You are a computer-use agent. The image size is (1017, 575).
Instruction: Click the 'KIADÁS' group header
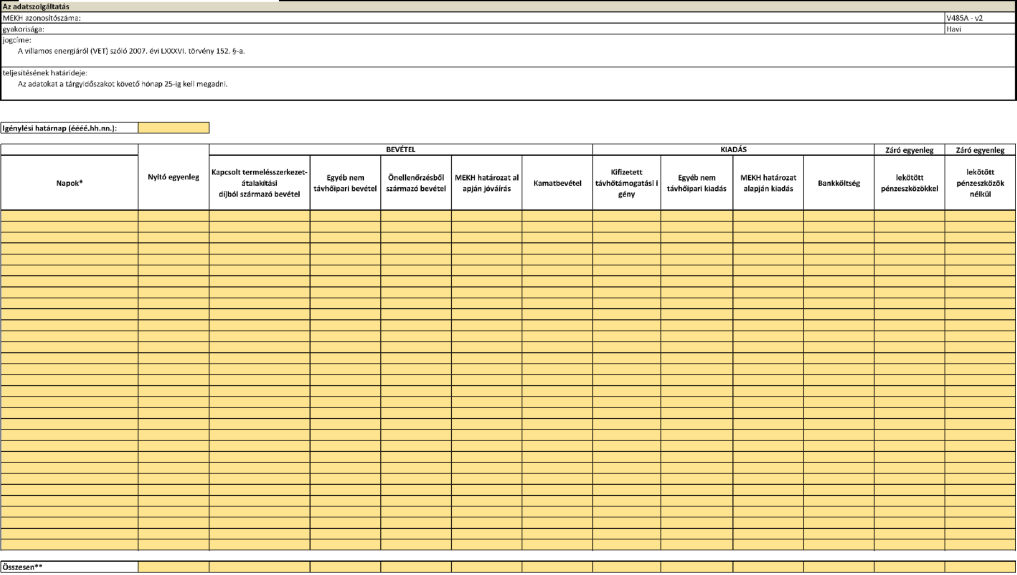(x=733, y=149)
